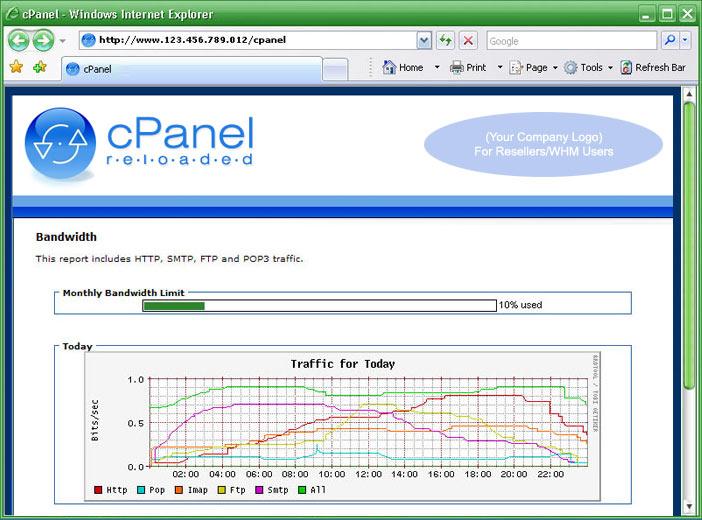Click the address bar URL field

click(247, 40)
